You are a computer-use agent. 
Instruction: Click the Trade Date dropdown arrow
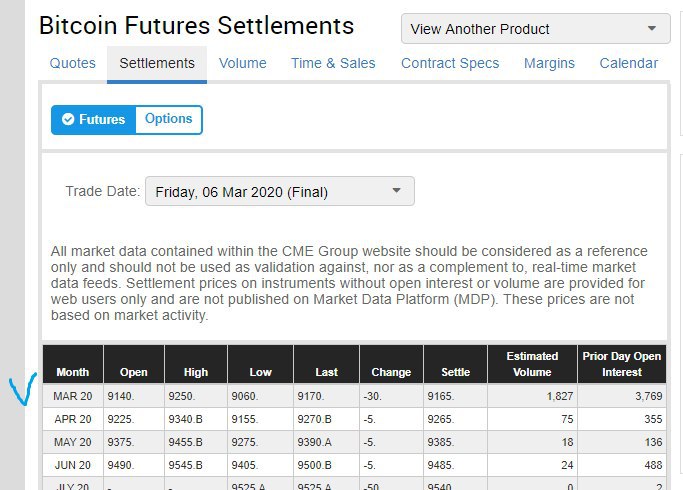point(396,190)
